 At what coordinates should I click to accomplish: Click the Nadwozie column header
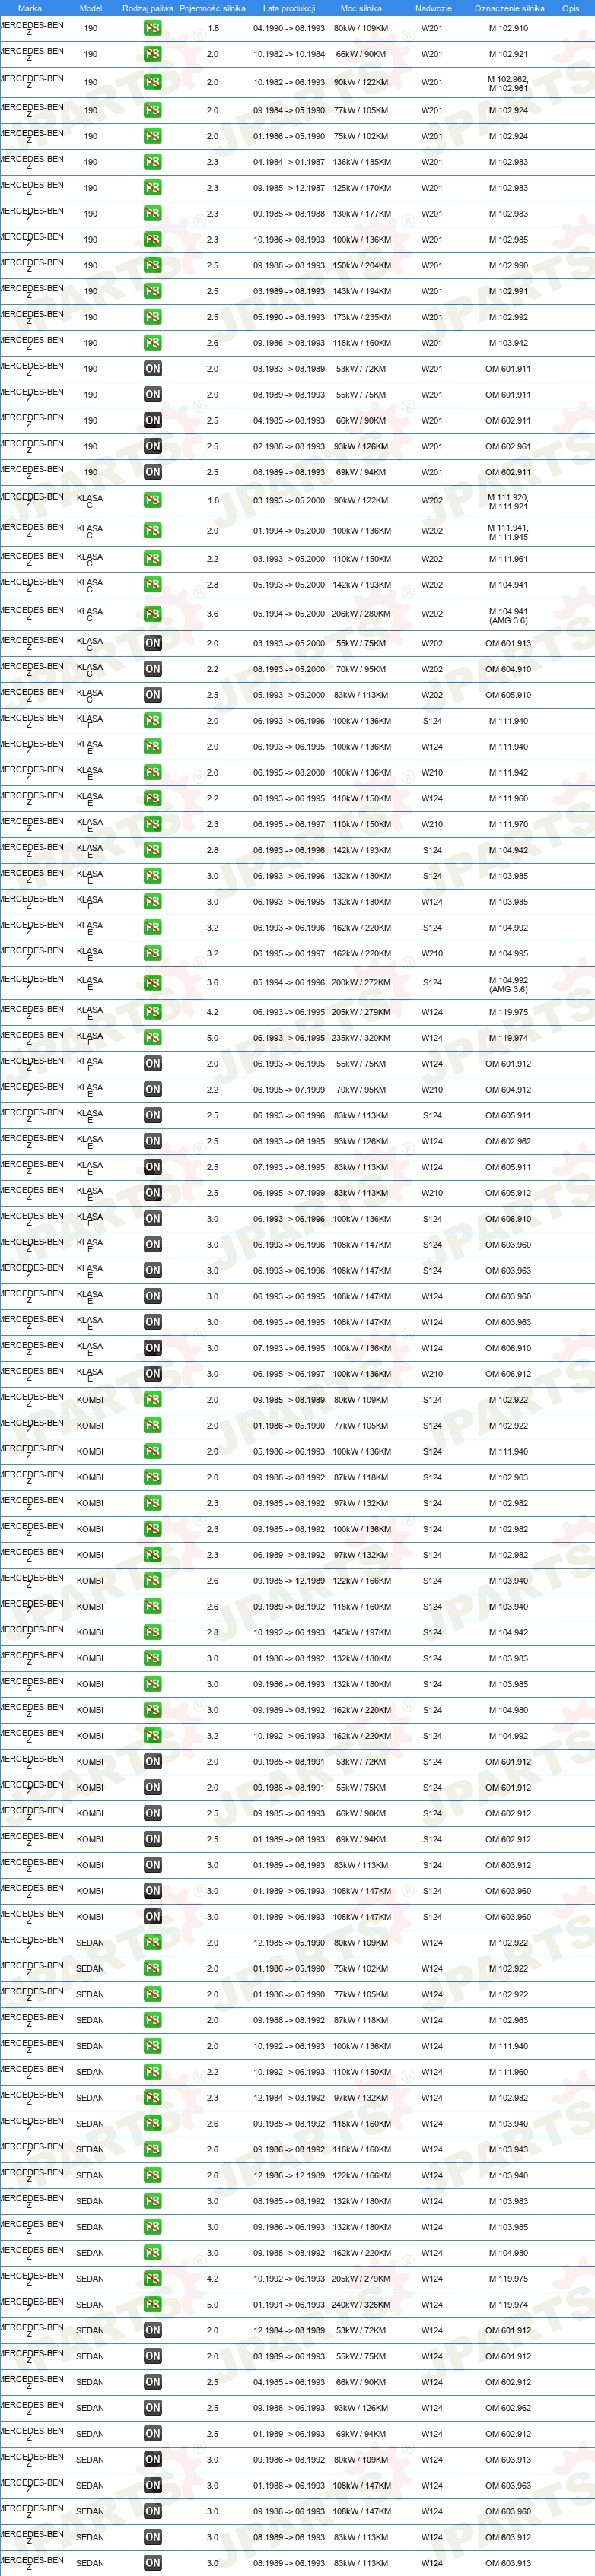point(433,8)
